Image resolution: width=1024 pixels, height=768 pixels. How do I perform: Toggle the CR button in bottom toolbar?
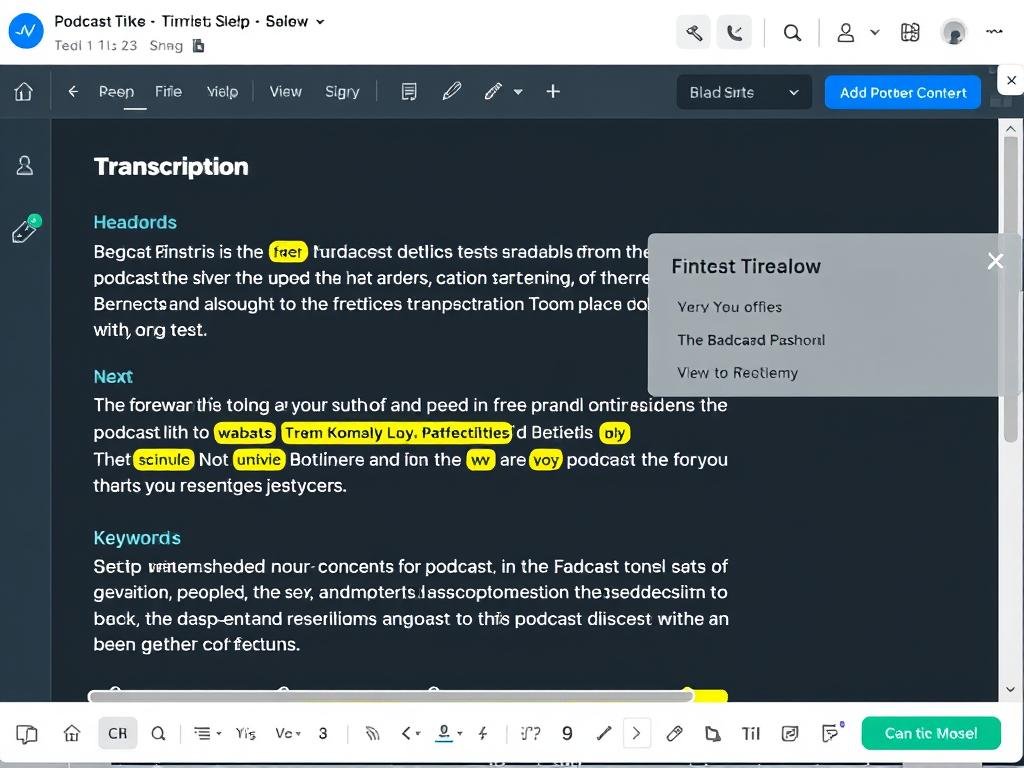pyautogui.click(x=118, y=733)
